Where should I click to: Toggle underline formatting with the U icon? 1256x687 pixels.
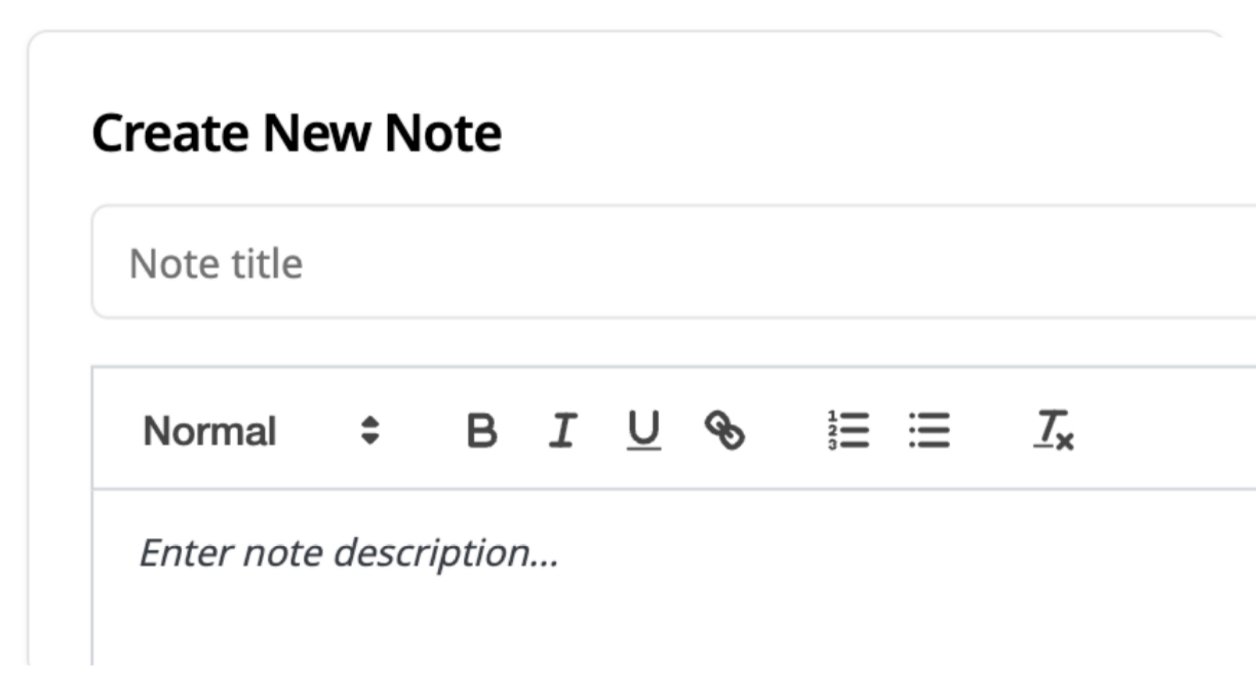coord(644,431)
